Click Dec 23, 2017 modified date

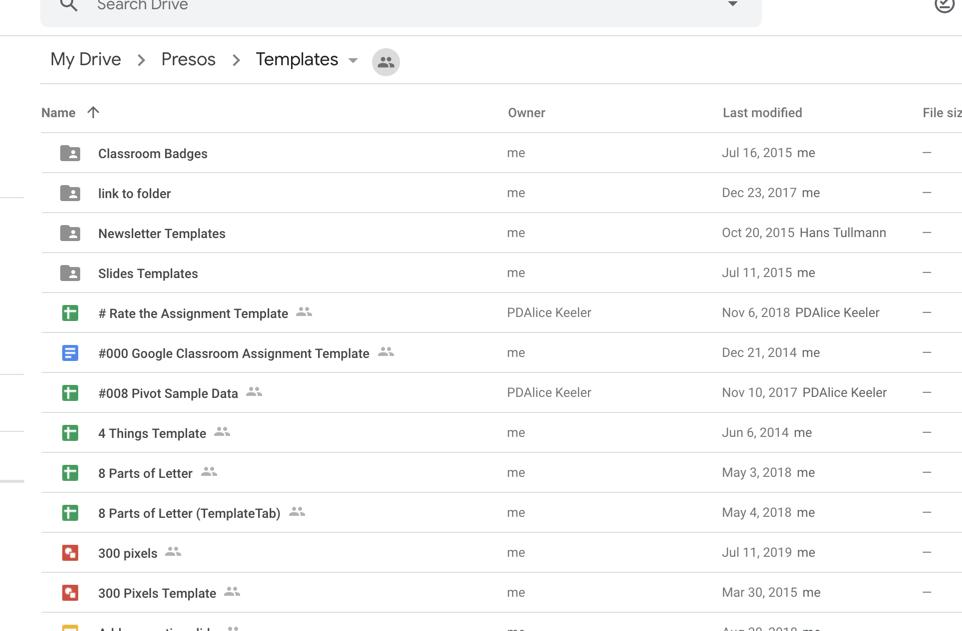759,193
